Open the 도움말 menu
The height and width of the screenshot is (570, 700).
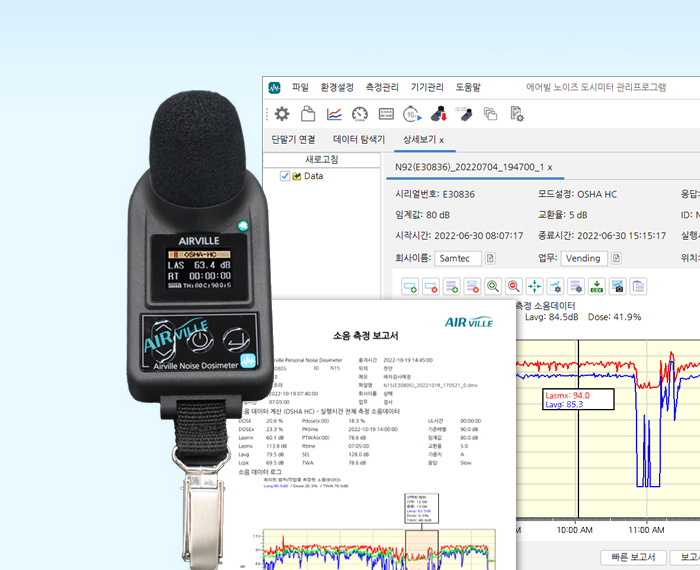pyautogui.click(x=468, y=87)
